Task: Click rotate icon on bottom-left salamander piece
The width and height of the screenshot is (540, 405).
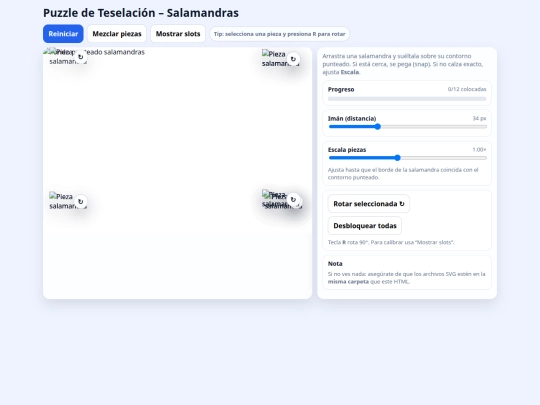Action: (81, 202)
